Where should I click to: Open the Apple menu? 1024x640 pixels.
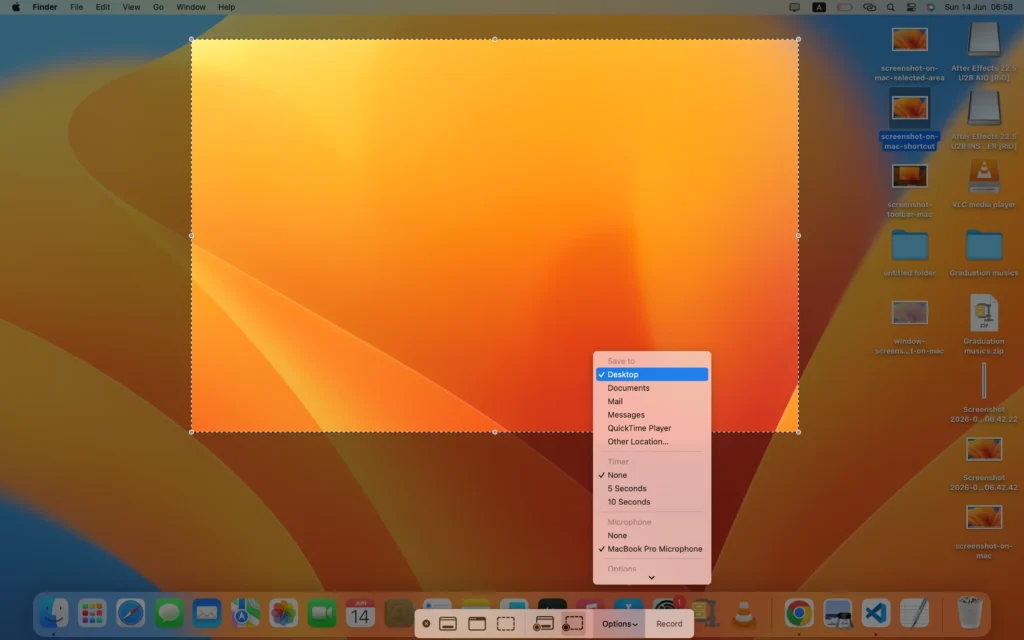coord(16,7)
